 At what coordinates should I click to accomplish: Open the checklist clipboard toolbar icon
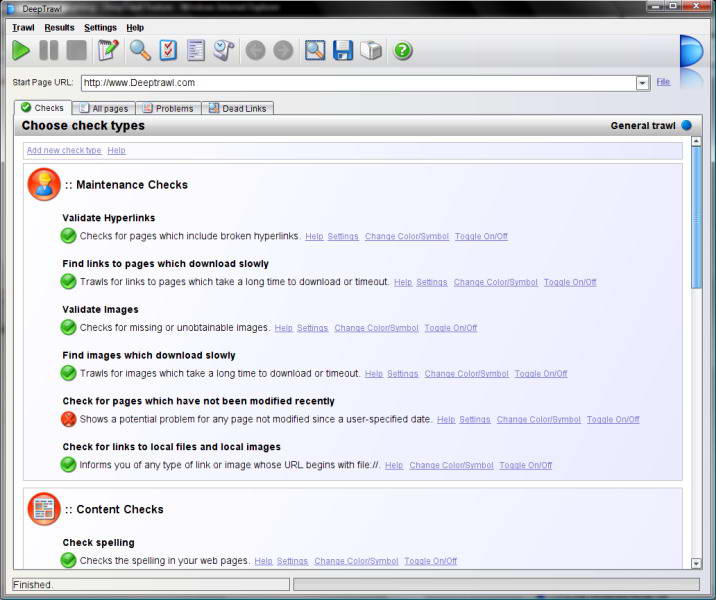tap(168, 50)
